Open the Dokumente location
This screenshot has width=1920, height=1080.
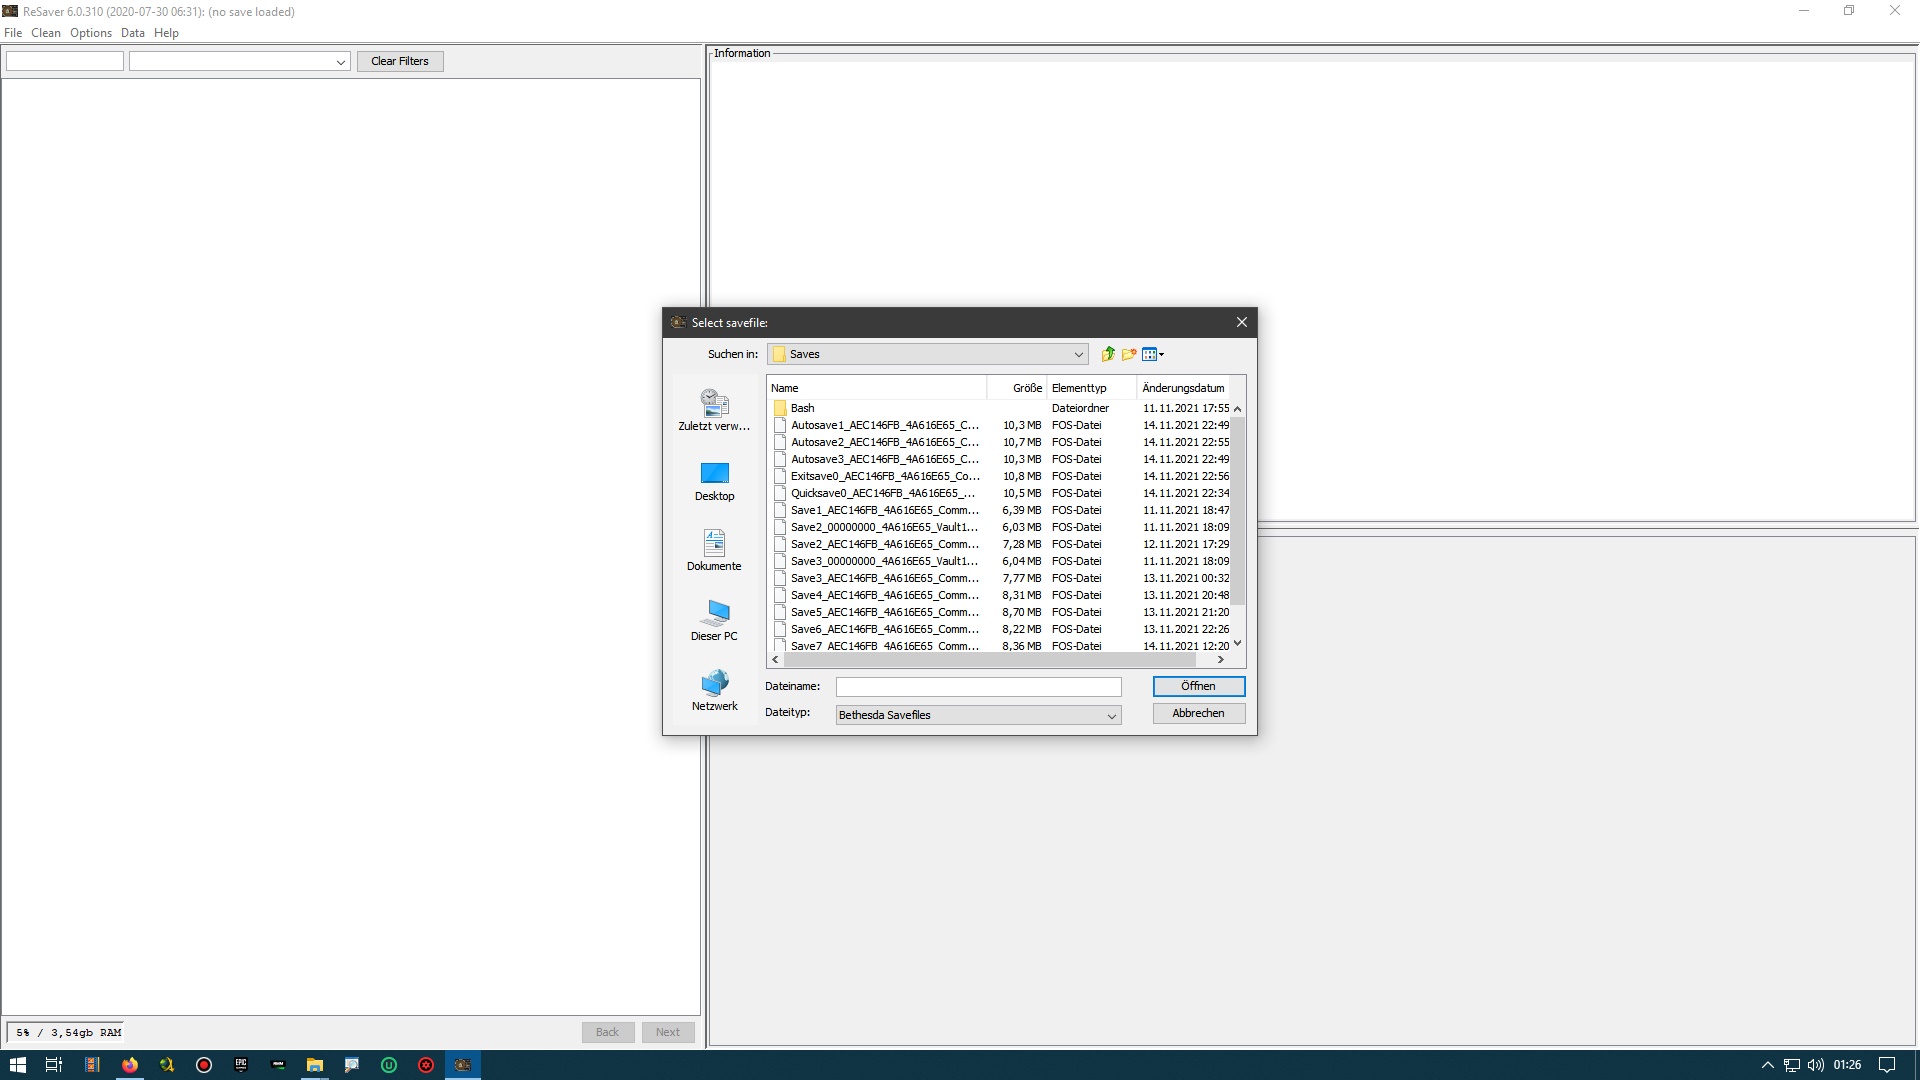tap(714, 550)
